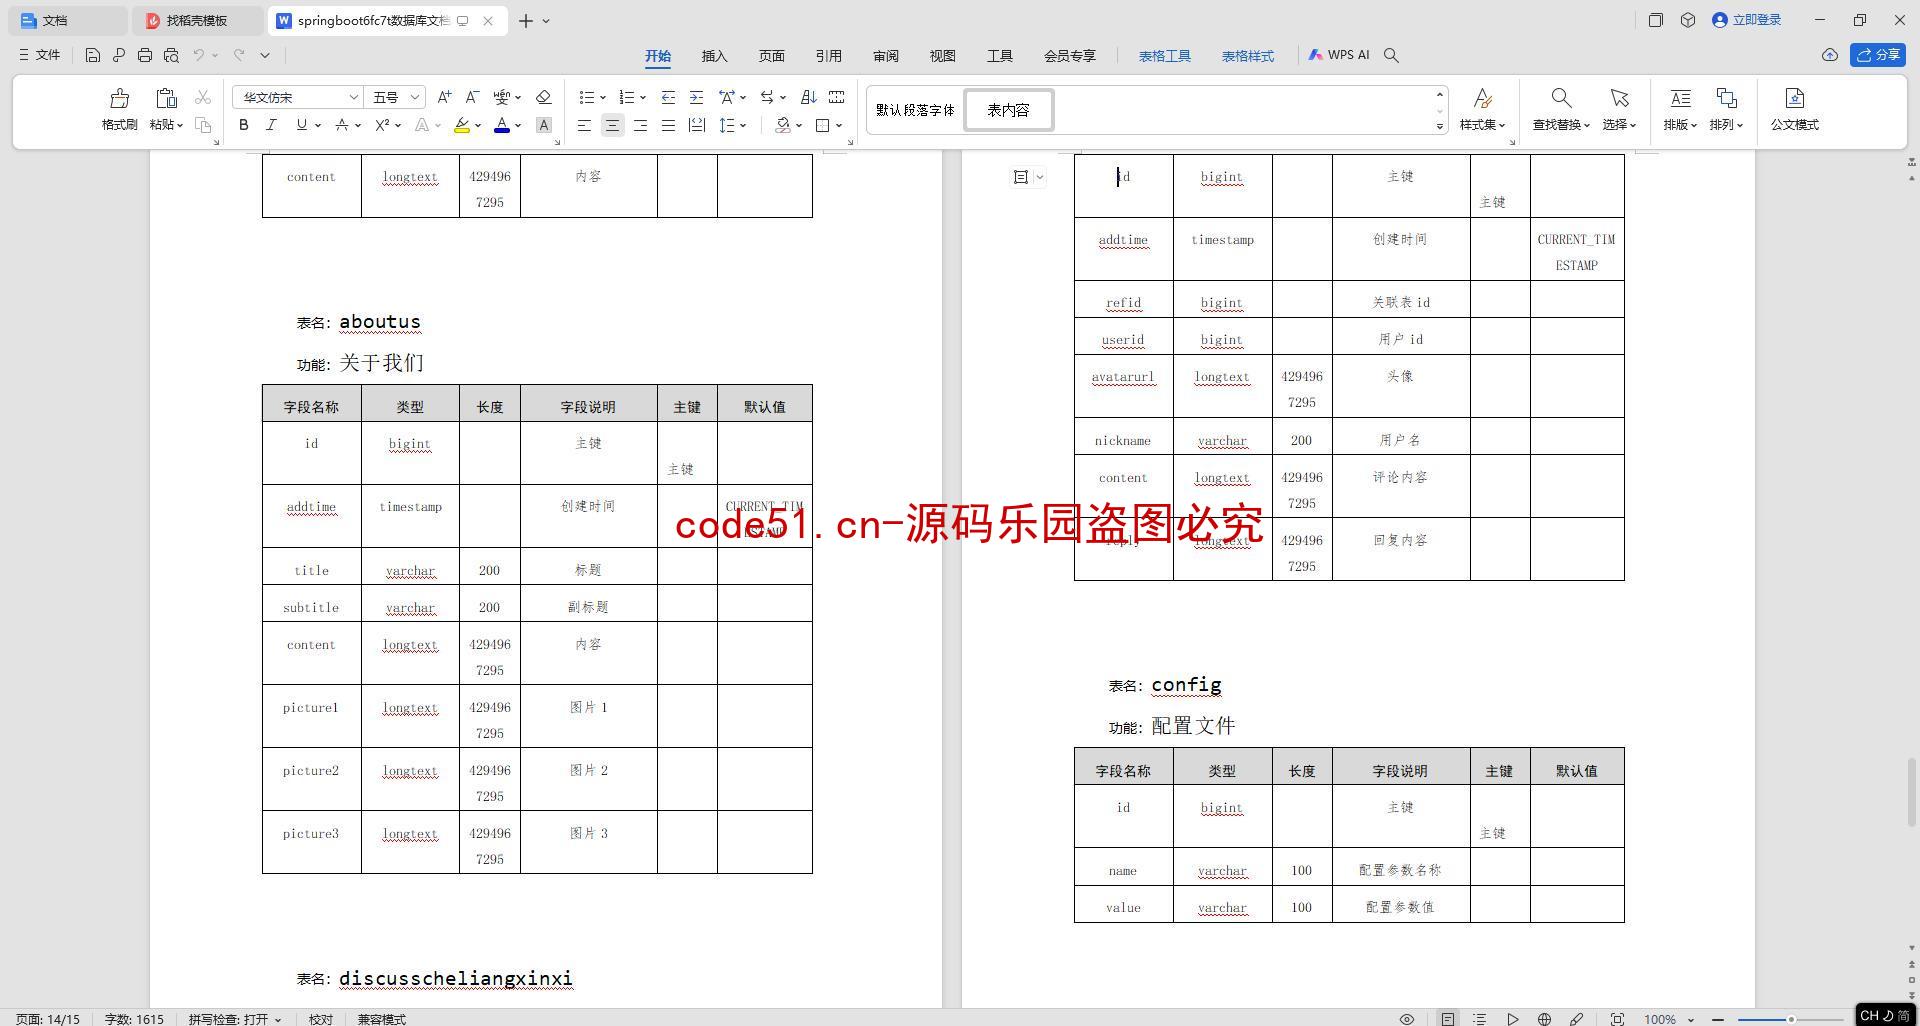Open the Insert (插入) ribbon tab
Screen dimensions: 1920x1026
click(x=714, y=56)
